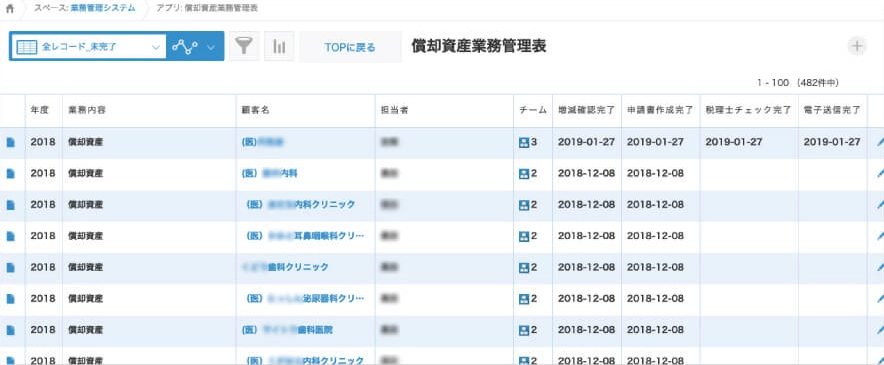Viewport: 884px width, 365px height.
Task: Click the 担当者 column header
Action: tap(395, 111)
